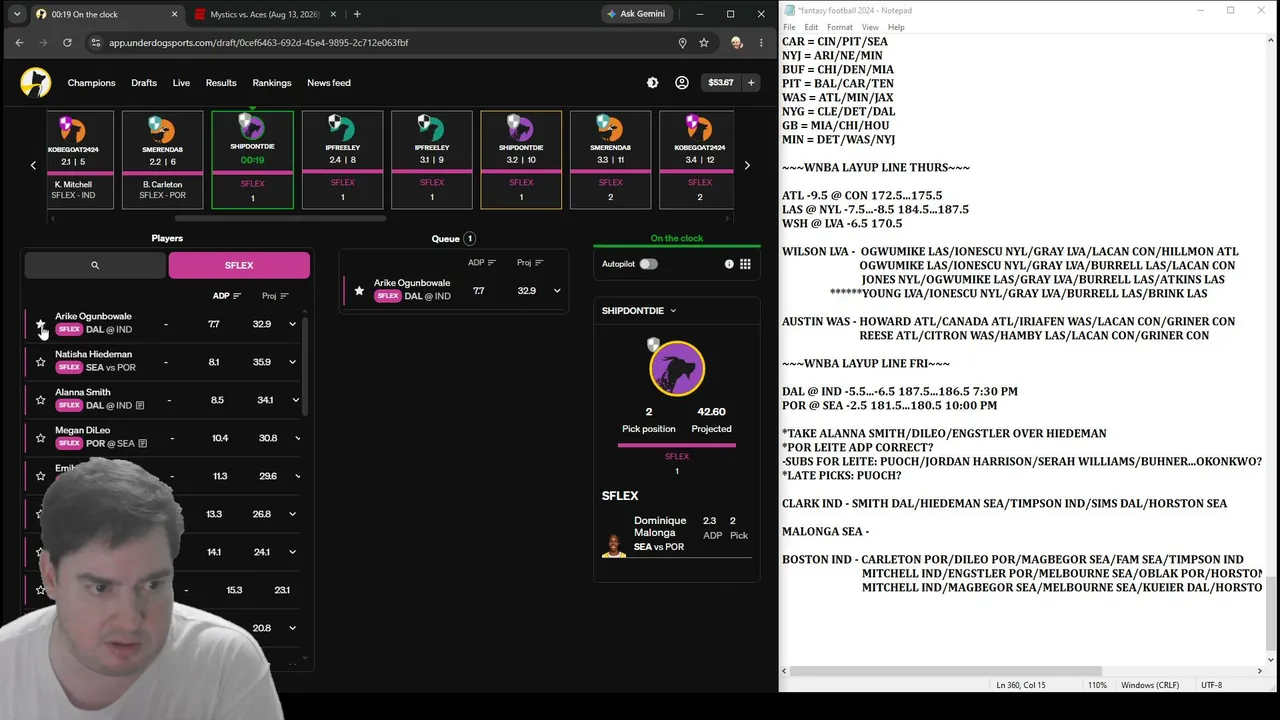Bookmark this page with the star icon
Screen dimensions: 1280x720
704,43
